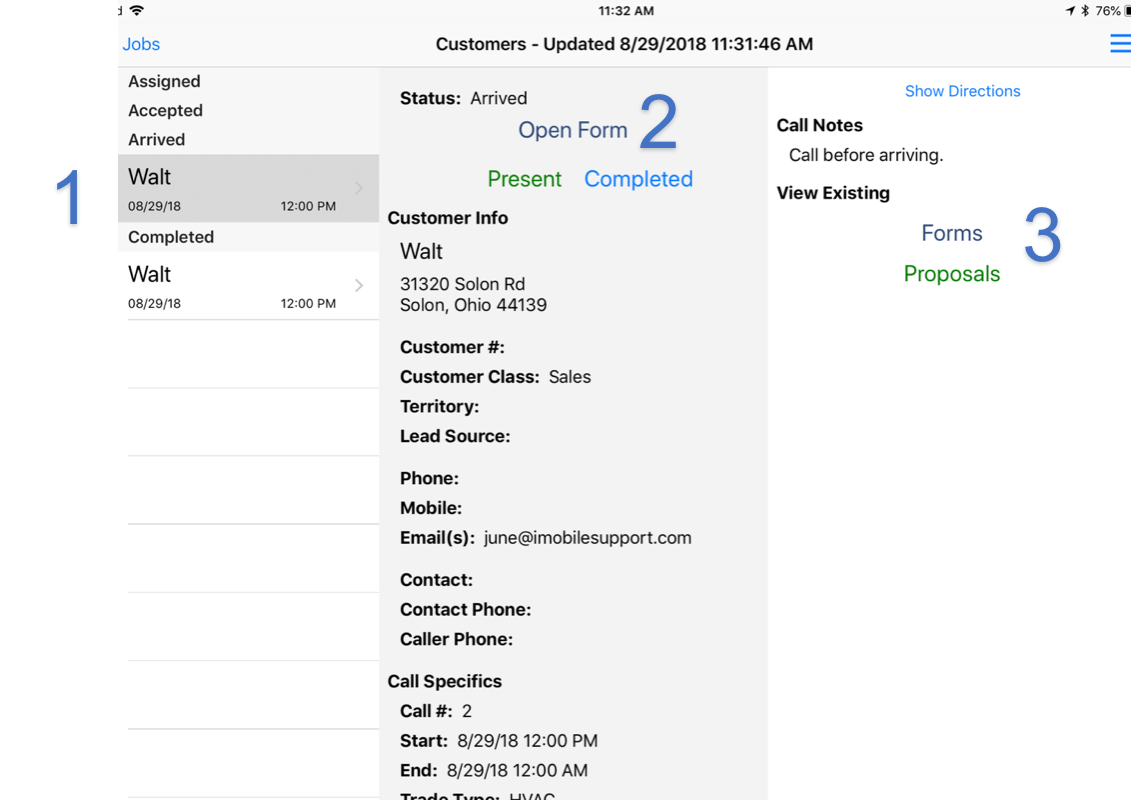Select the Walt job under Completed
1131x800 pixels.
[x=248, y=286]
